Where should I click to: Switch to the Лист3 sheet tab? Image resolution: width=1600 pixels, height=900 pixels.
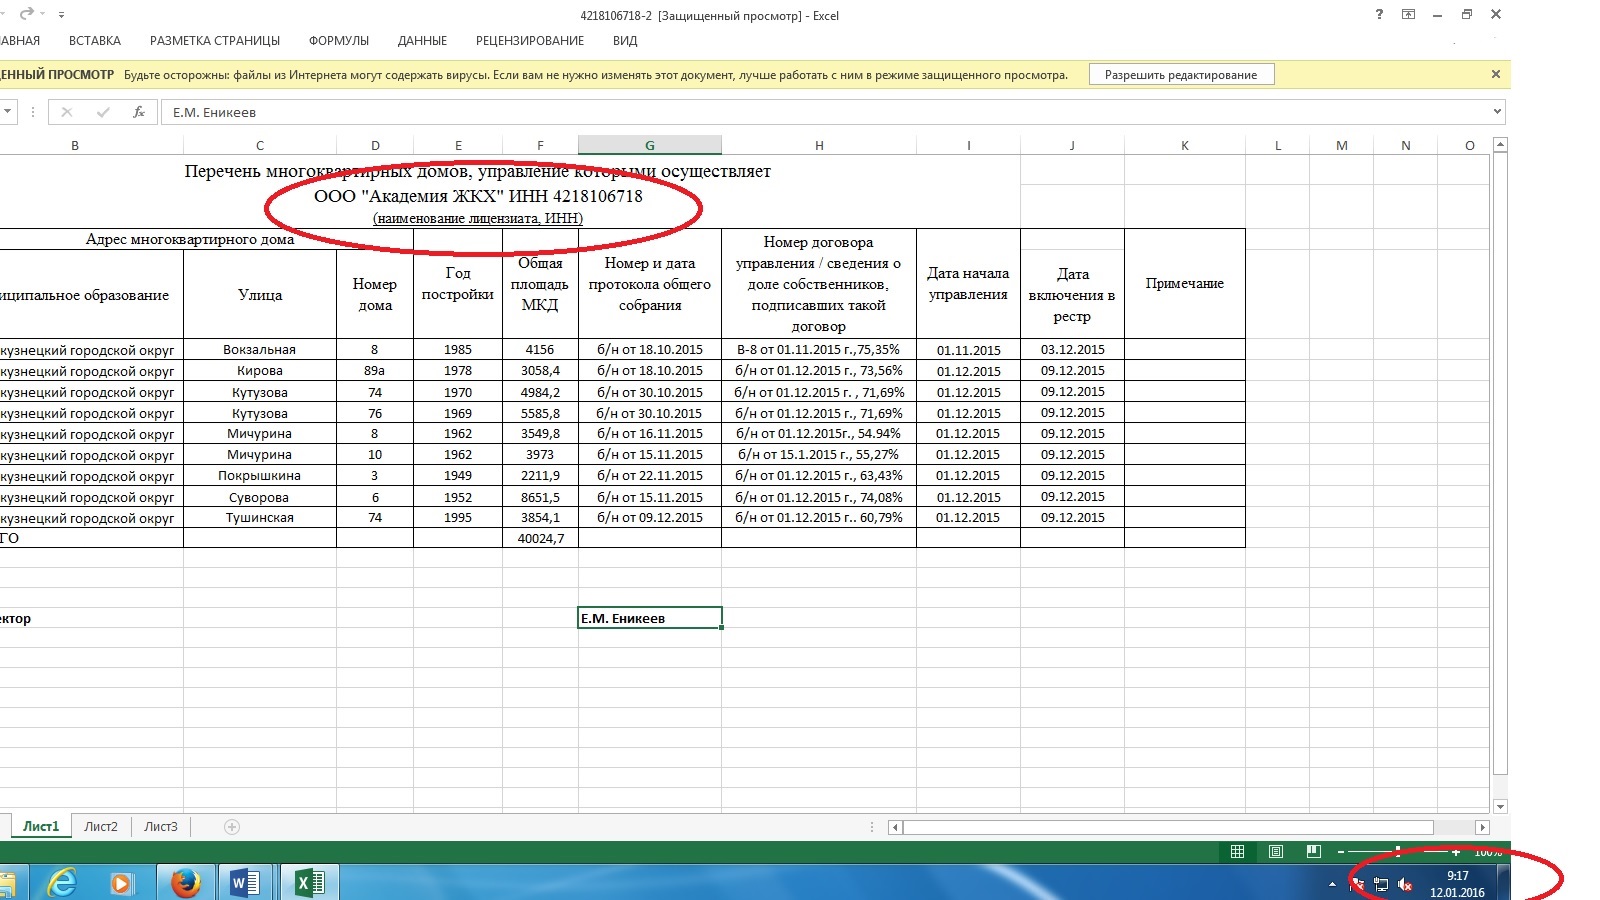click(161, 827)
